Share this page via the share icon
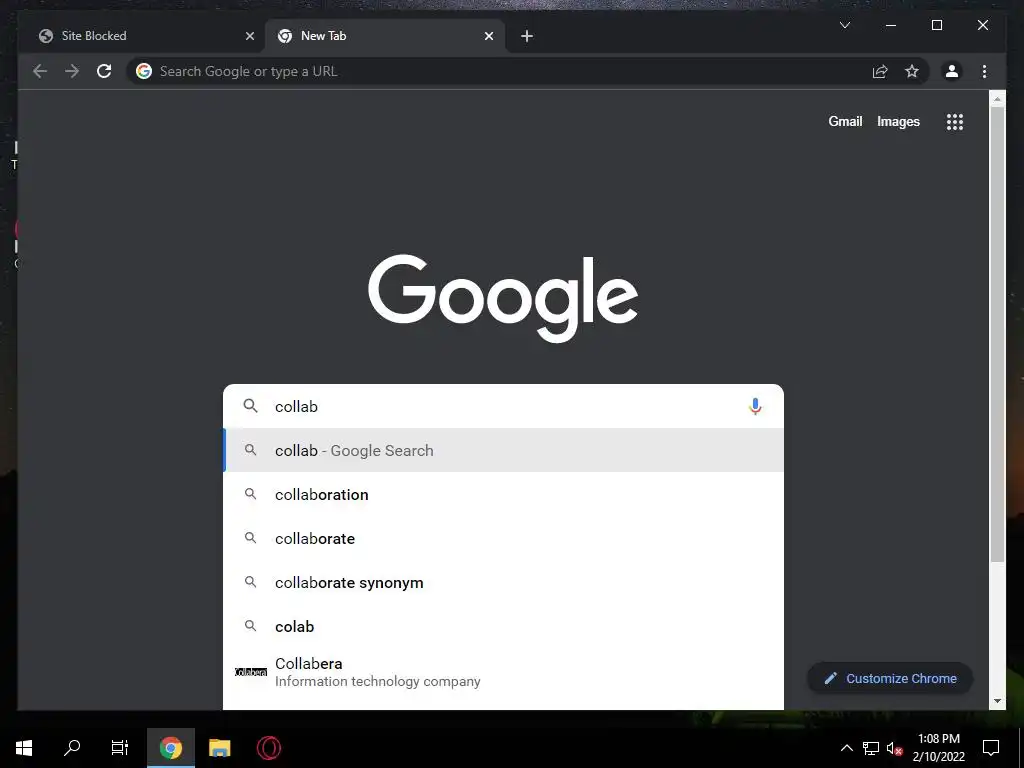The height and width of the screenshot is (768, 1024). (880, 71)
